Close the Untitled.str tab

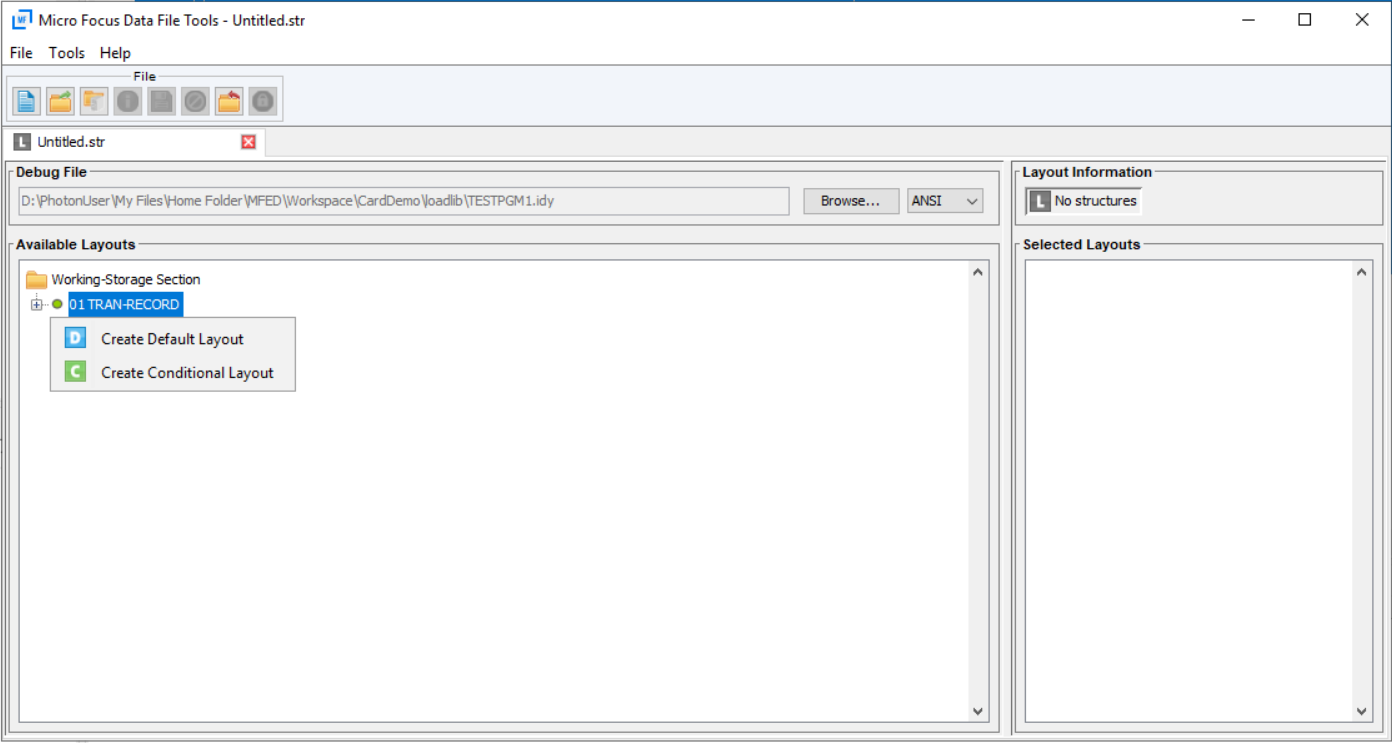pyautogui.click(x=248, y=141)
